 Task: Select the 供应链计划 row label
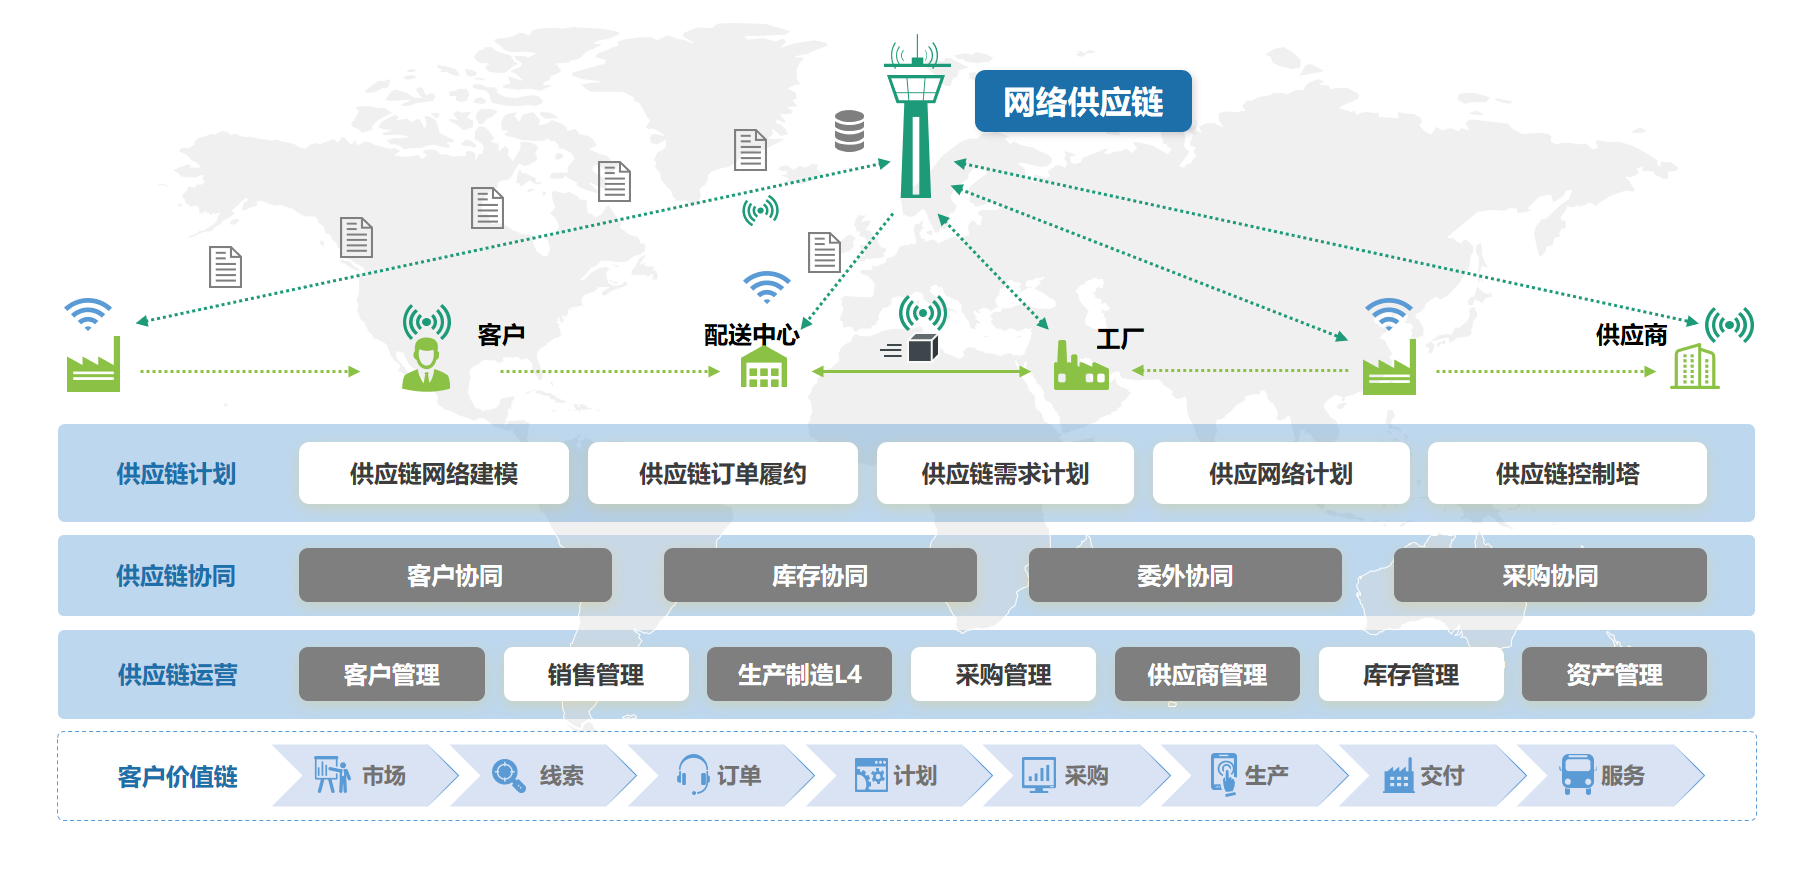(176, 474)
